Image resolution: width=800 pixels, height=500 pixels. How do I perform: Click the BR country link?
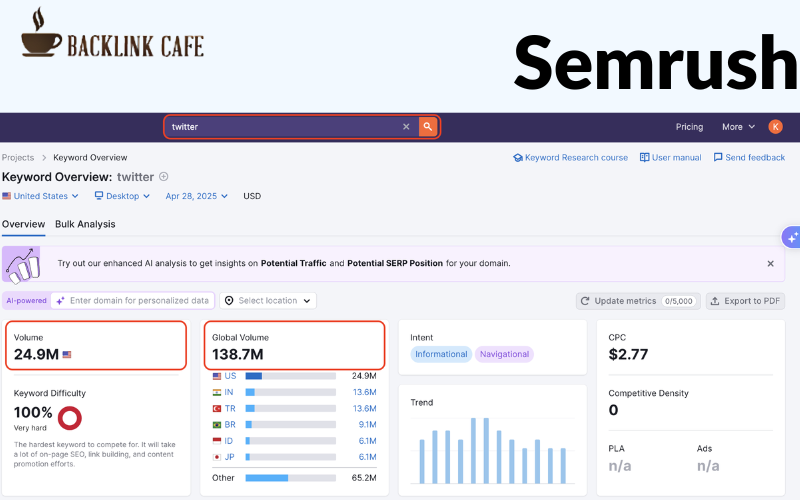coord(230,424)
